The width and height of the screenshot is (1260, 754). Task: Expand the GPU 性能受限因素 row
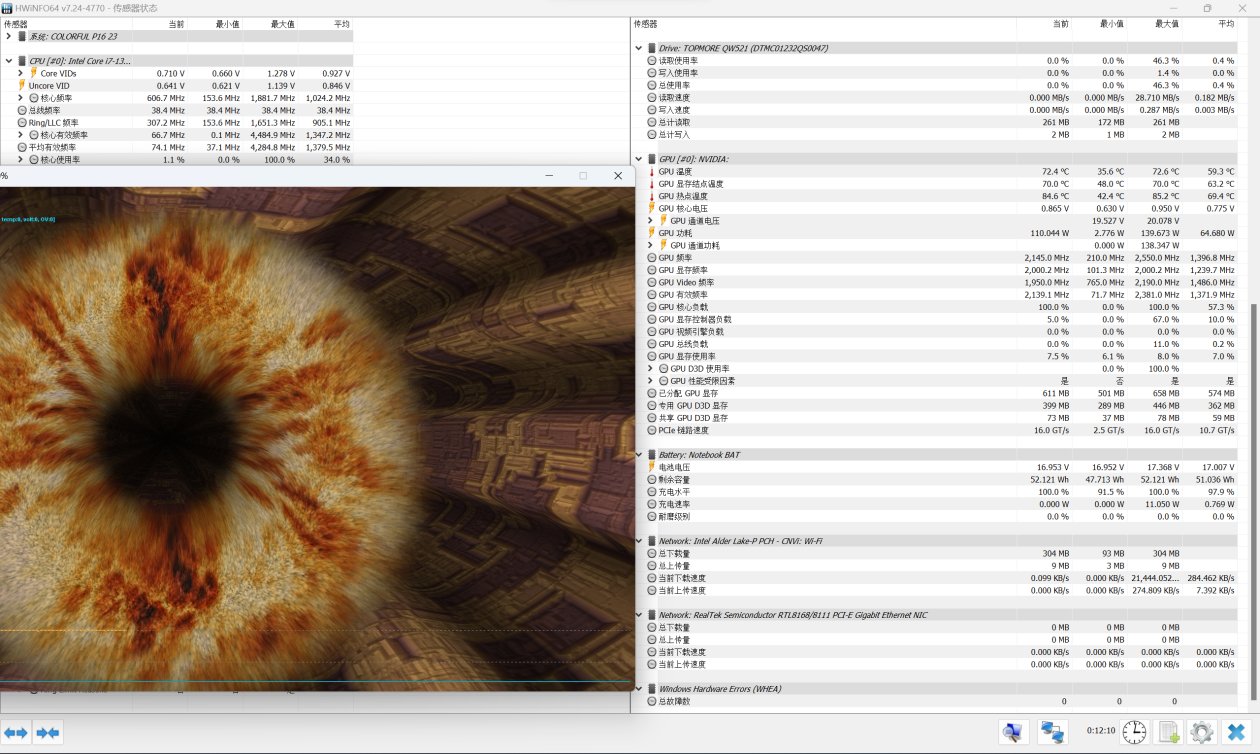pyautogui.click(x=651, y=381)
